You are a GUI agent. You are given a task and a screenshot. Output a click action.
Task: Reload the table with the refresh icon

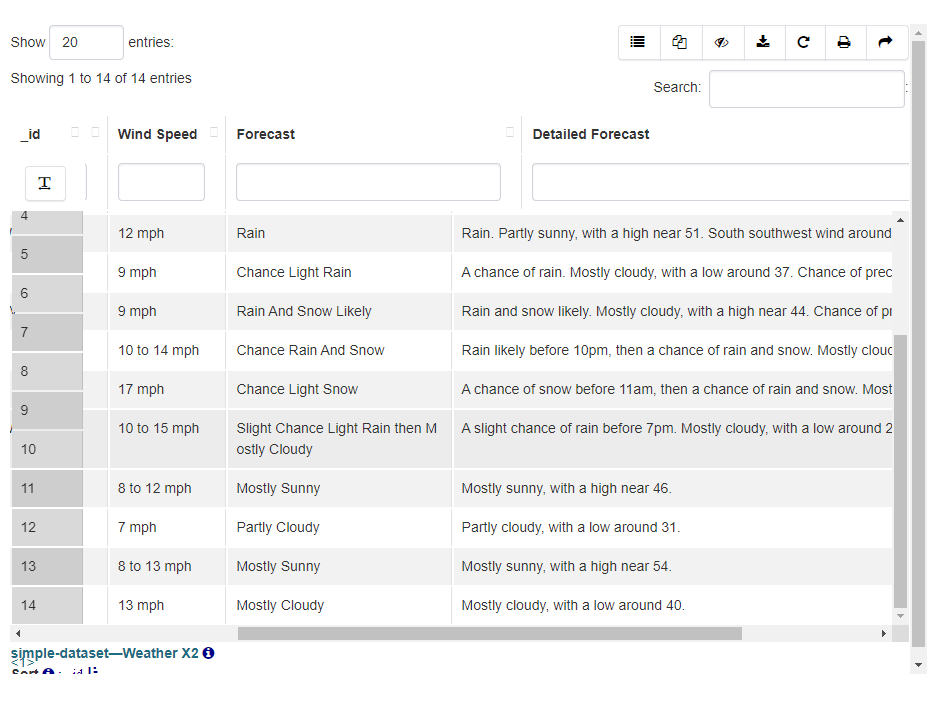[x=805, y=42]
